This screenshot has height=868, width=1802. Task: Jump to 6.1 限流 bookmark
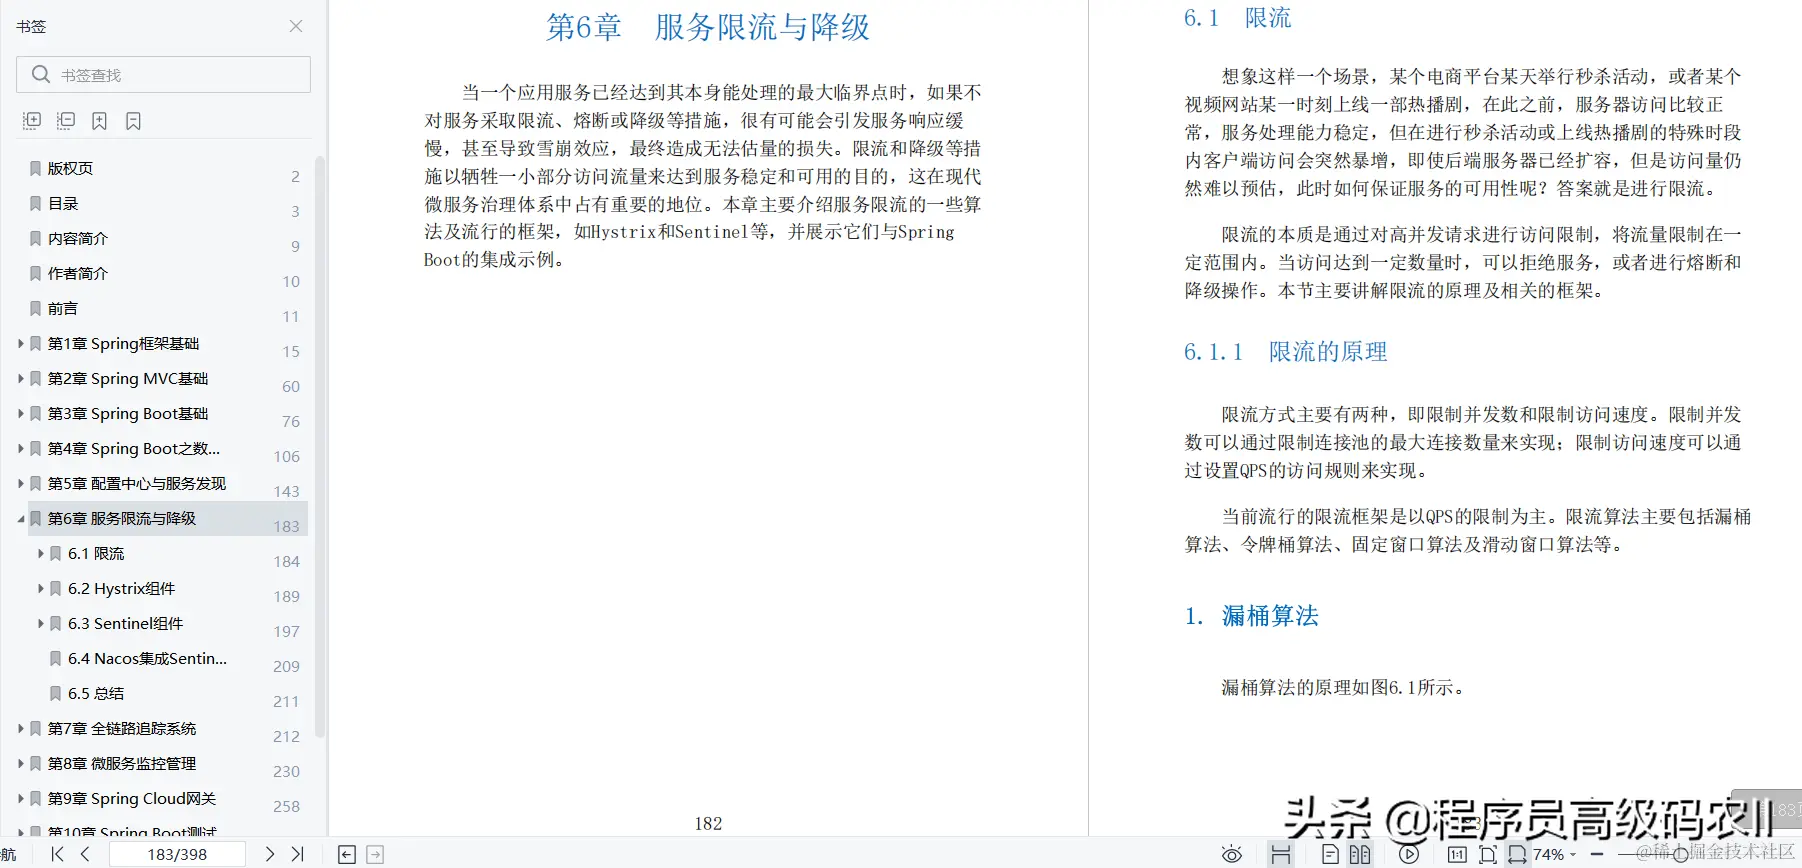pyautogui.click(x=96, y=553)
